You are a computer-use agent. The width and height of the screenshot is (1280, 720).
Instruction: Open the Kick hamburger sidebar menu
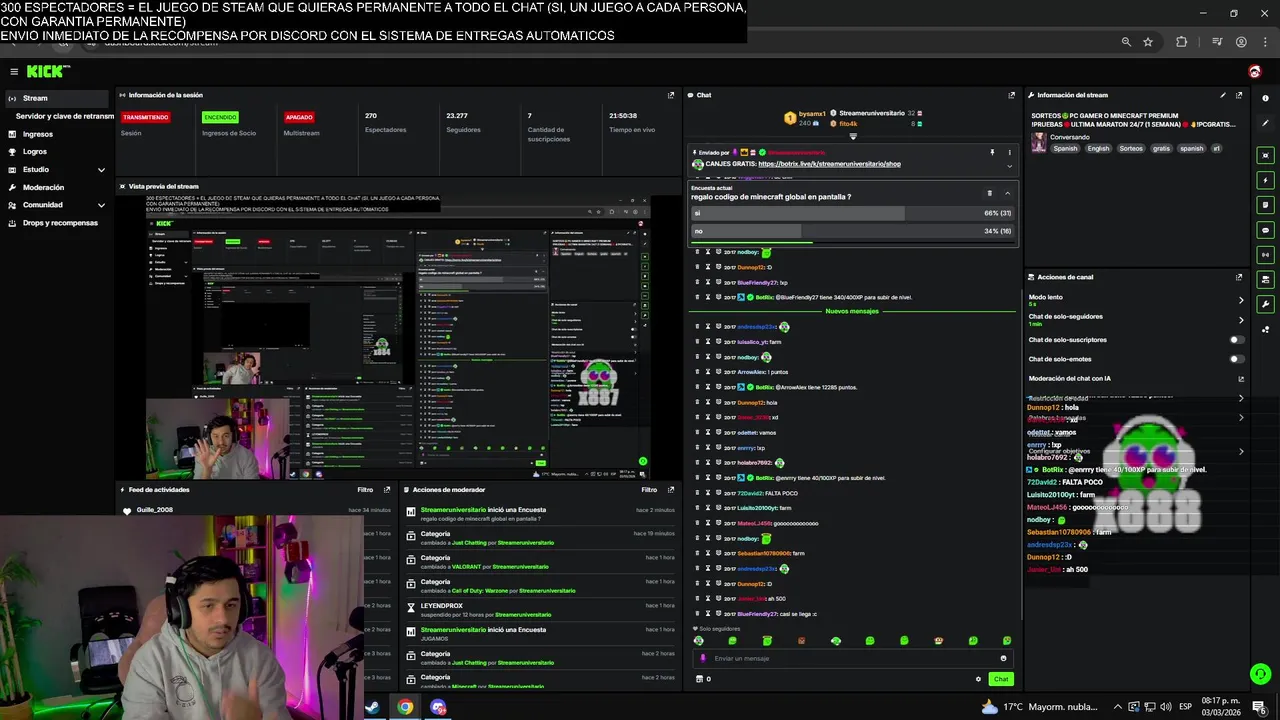pyautogui.click(x=14, y=71)
